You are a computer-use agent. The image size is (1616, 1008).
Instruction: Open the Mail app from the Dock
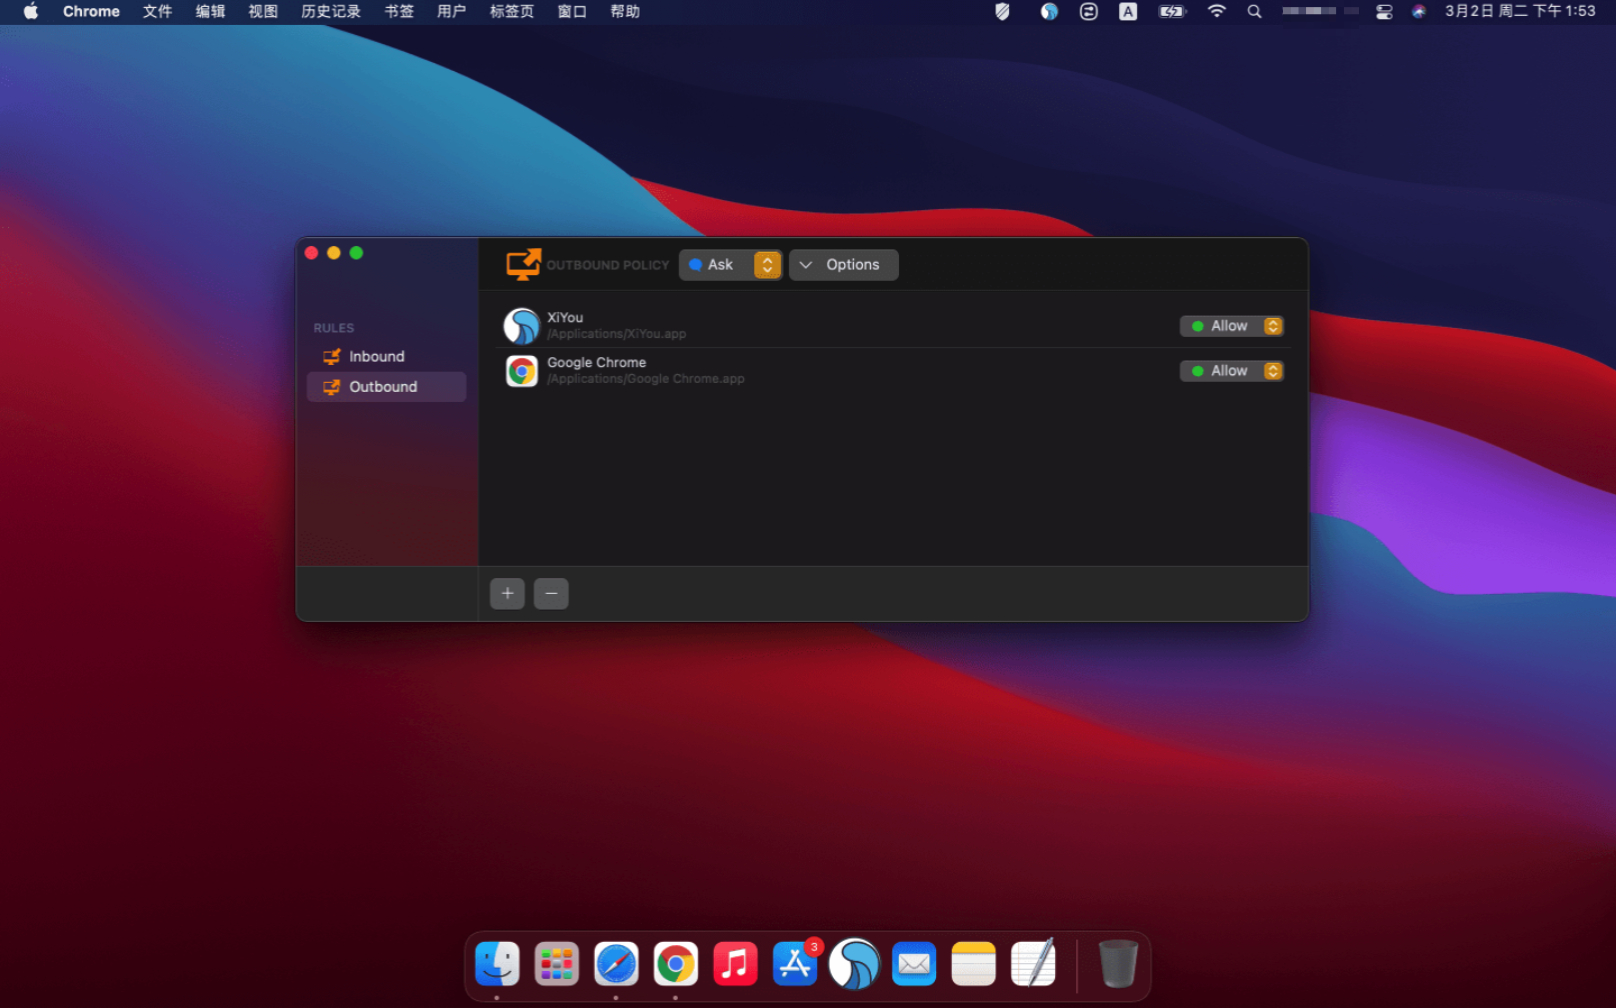click(914, 965)
